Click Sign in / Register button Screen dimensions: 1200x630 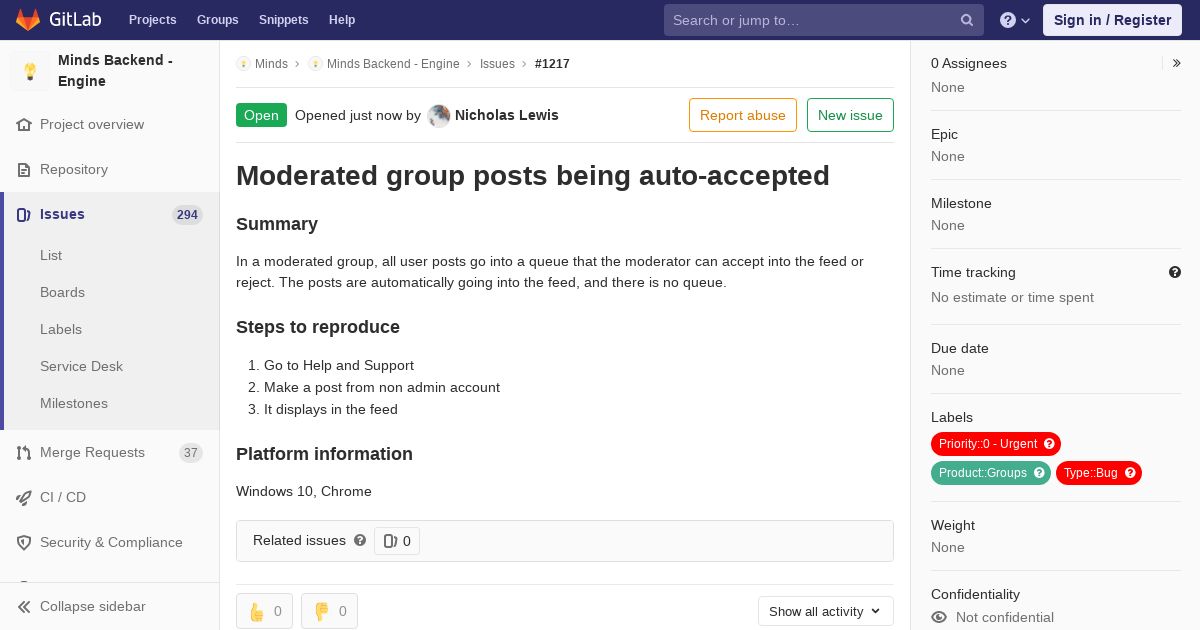[x=1112, y=20]
